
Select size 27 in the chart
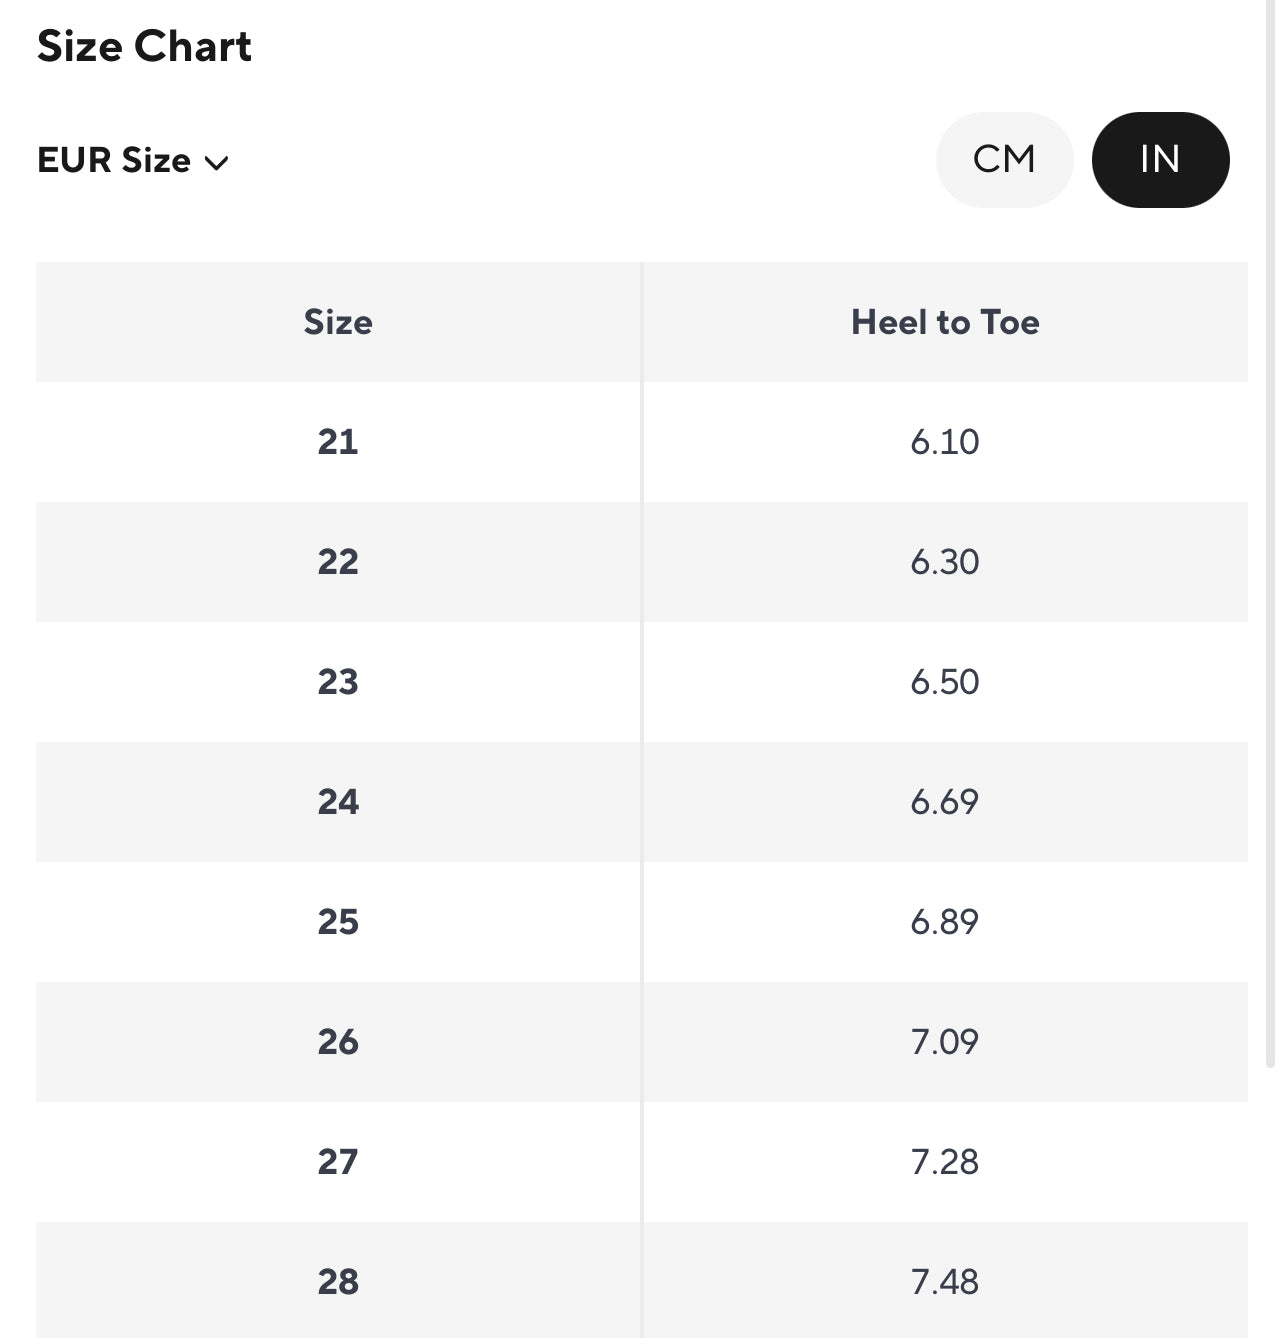click(x=338, y=1162)
